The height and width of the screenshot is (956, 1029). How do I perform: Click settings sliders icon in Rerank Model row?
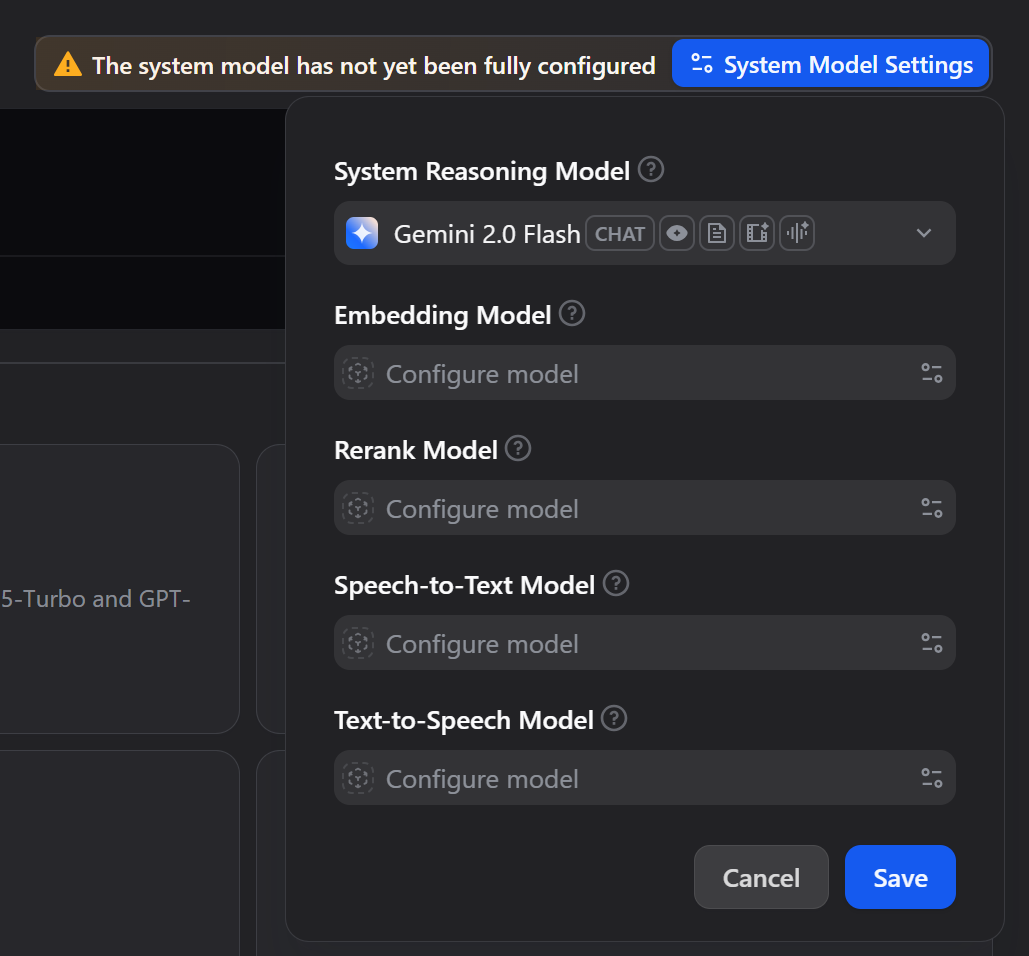[x=931, y=508]
